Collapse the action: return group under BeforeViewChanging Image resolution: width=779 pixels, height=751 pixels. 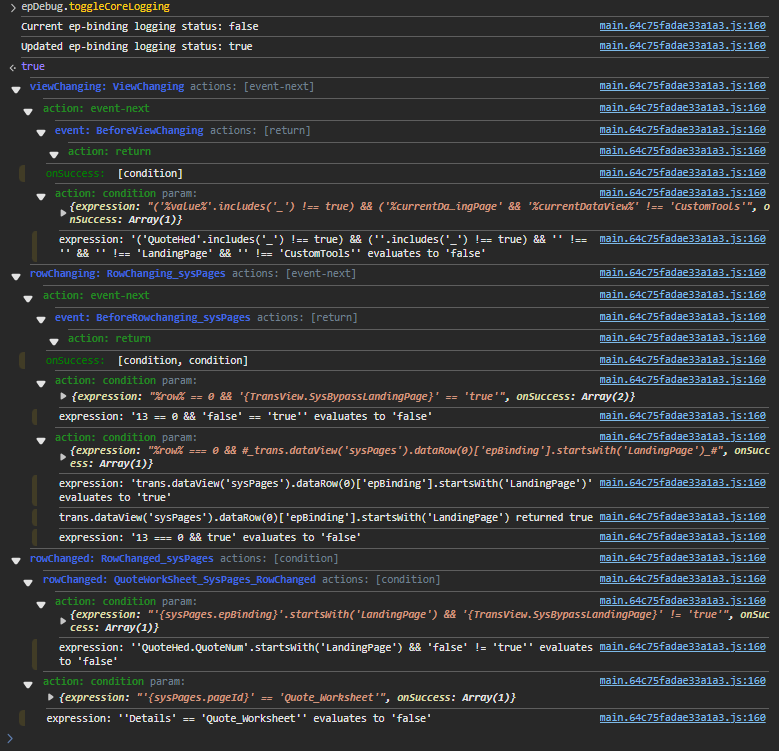[54, 154]
